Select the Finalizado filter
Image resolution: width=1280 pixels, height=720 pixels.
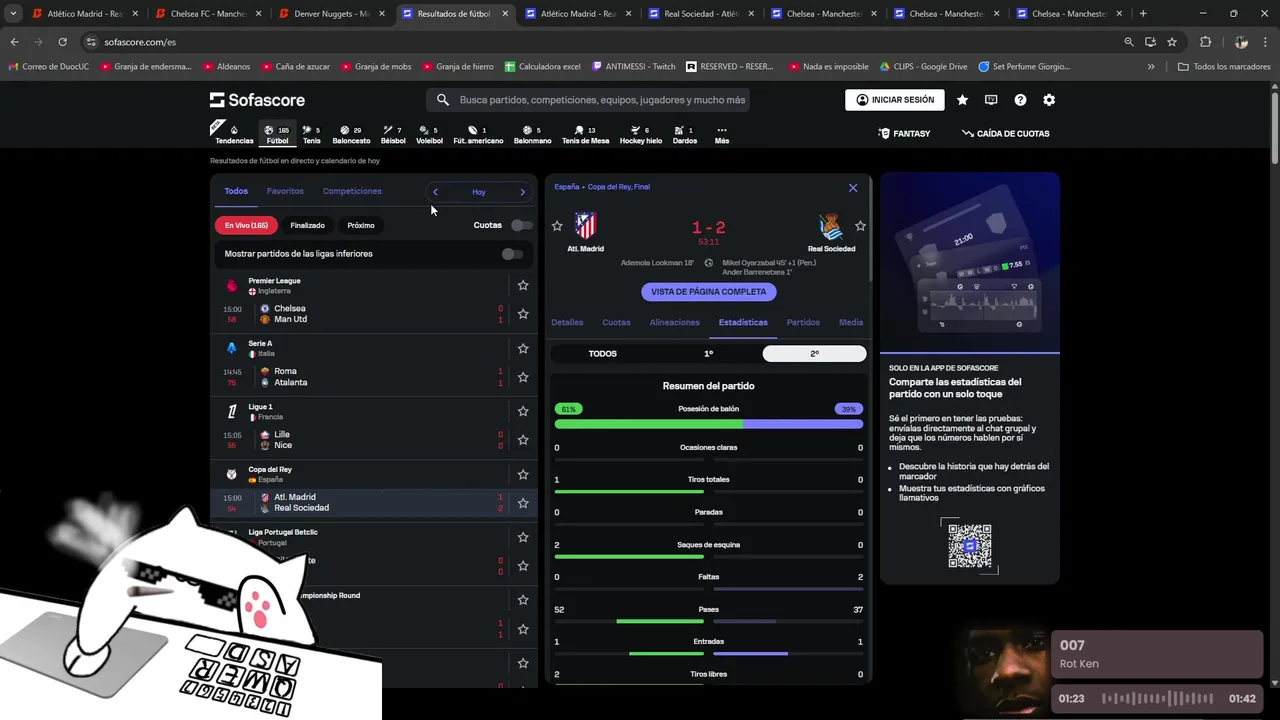click(x=308, y=225)
